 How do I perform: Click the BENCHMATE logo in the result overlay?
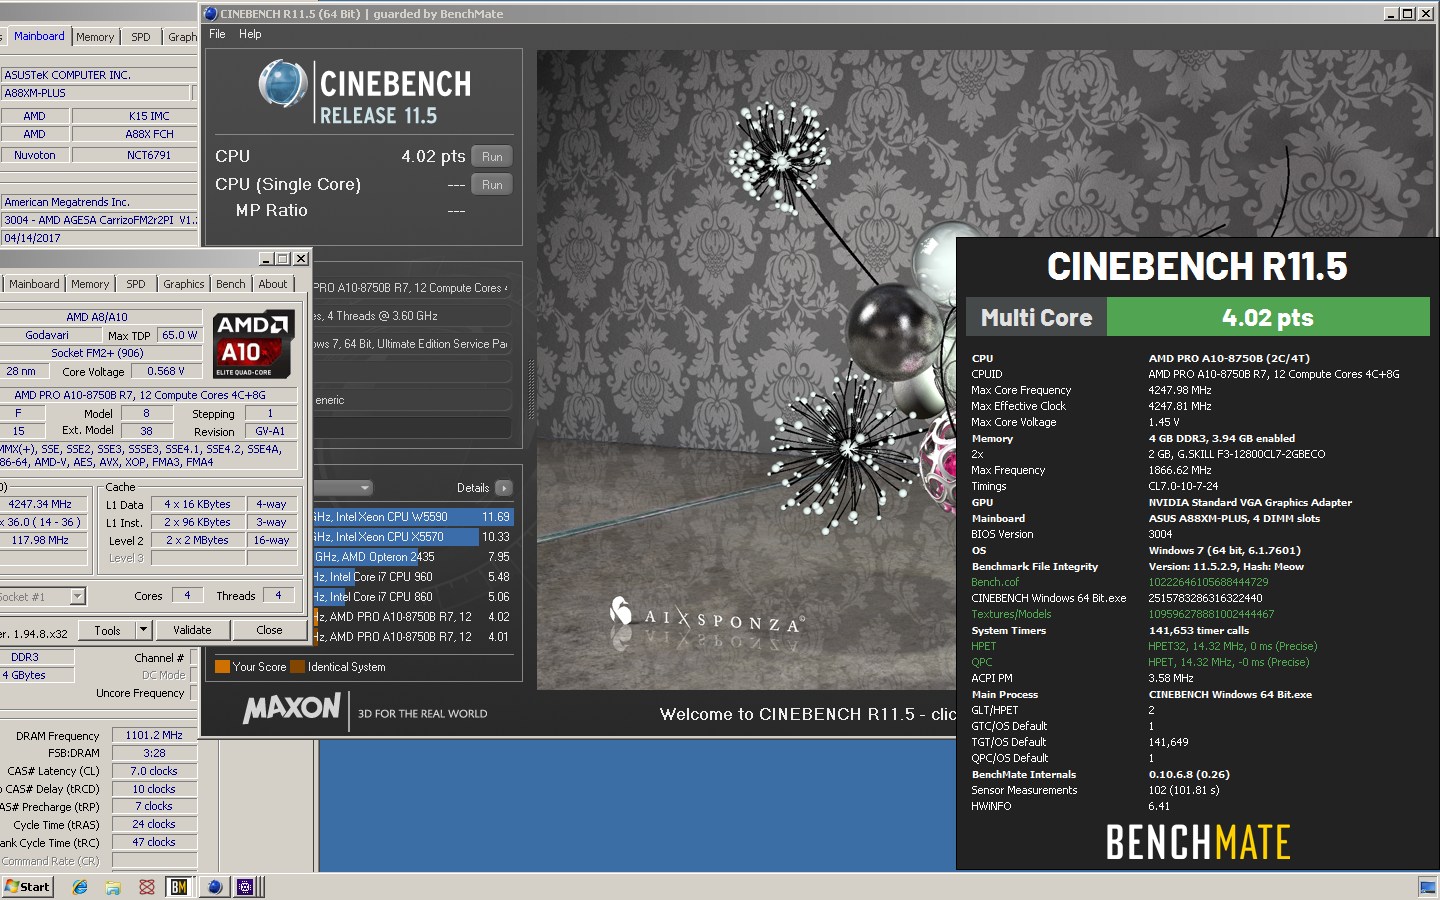click(1198, 842)
